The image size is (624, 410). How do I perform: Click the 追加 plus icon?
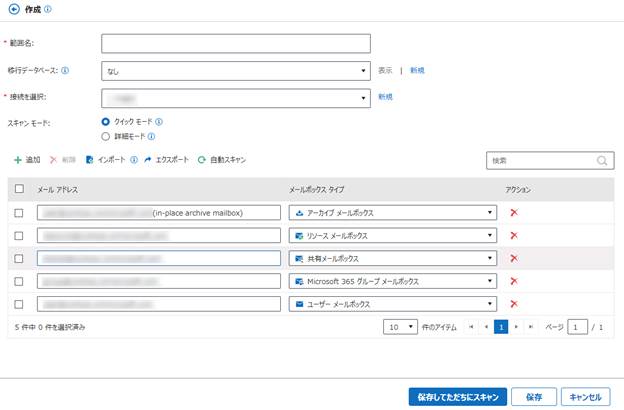[x=18, y=160]
